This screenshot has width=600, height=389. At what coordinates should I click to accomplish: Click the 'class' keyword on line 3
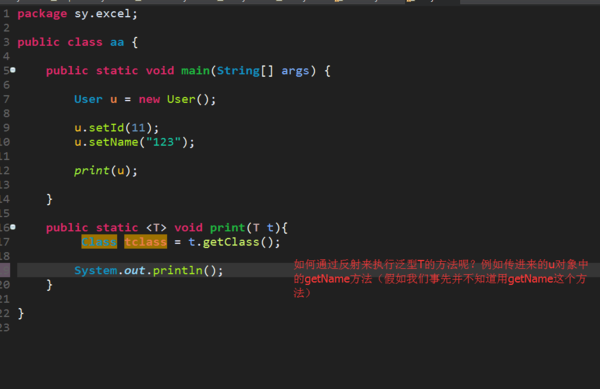(x=85, y=42)
